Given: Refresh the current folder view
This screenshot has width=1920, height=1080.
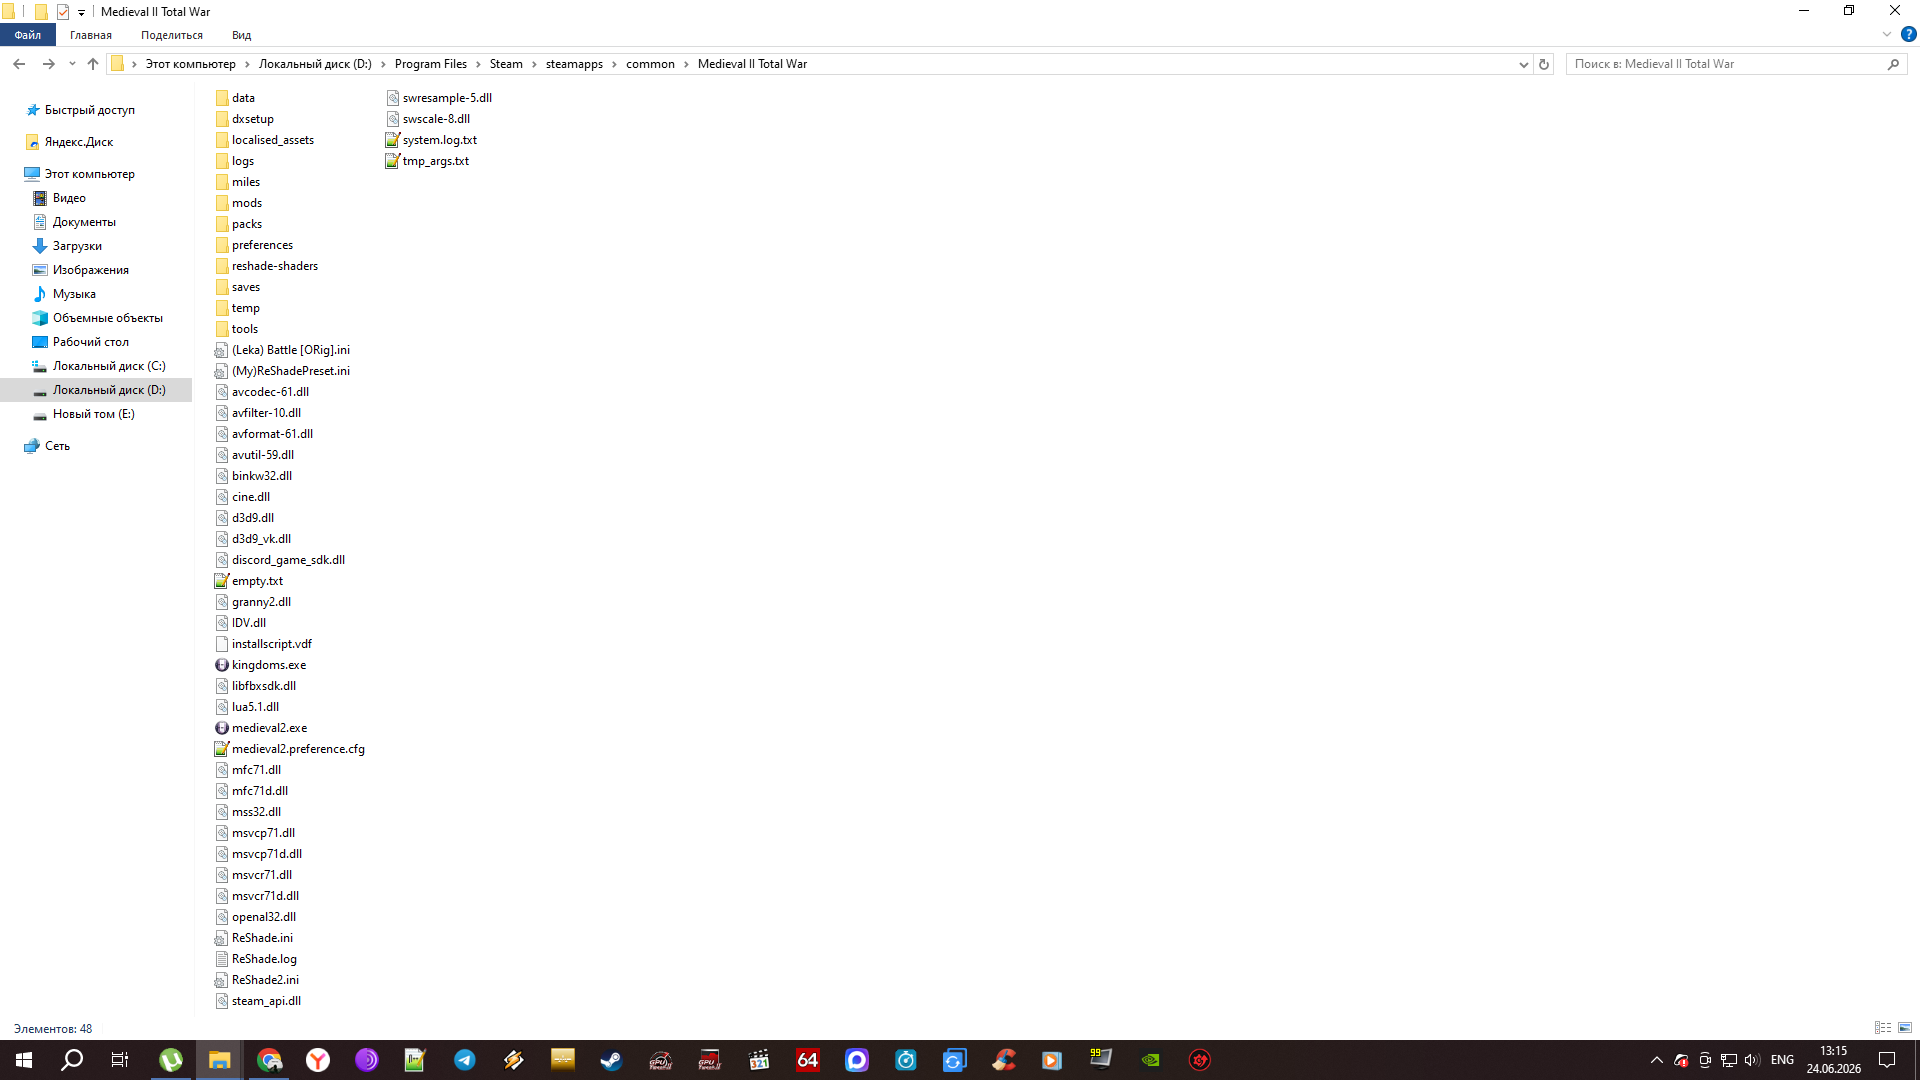Looking at the screenshot, I should click(1544, 64).
